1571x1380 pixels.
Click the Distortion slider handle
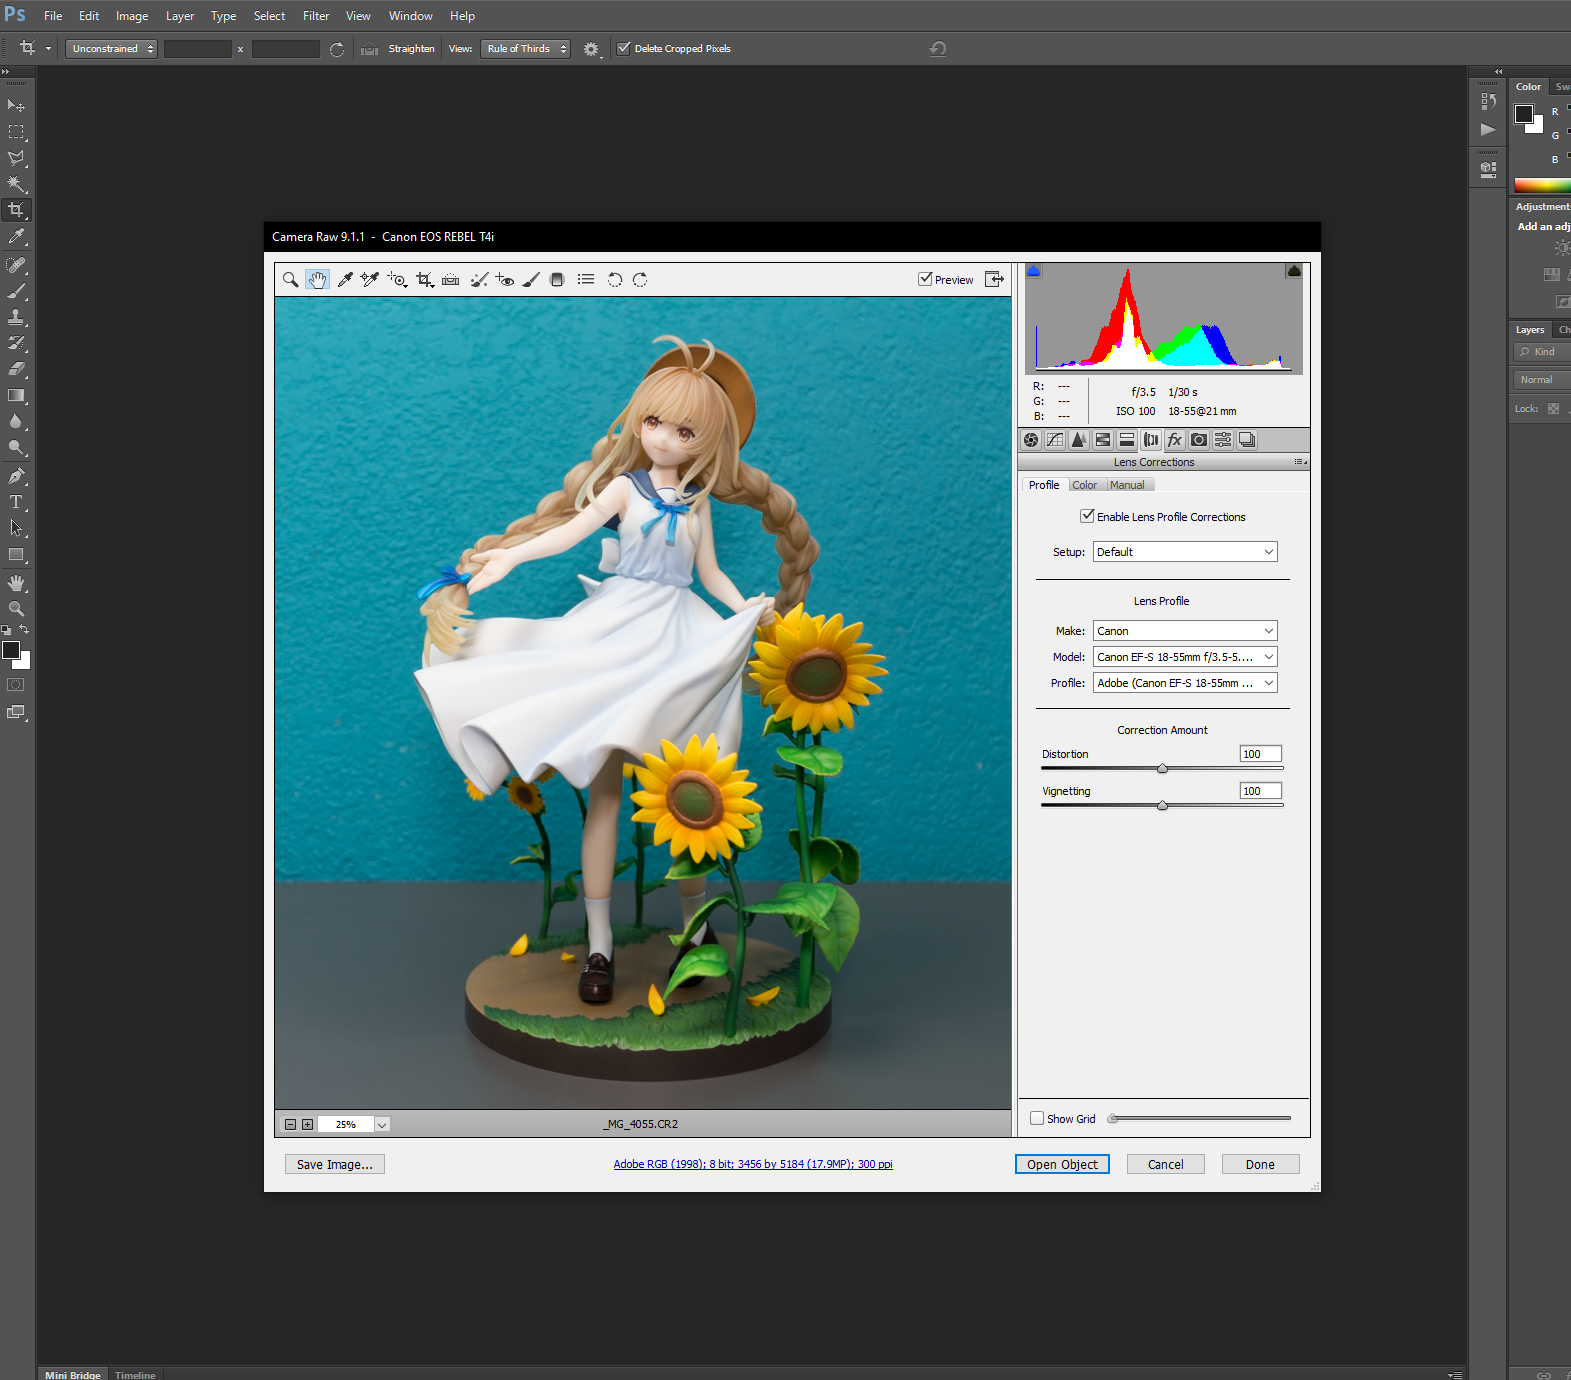coord(1162,769)
